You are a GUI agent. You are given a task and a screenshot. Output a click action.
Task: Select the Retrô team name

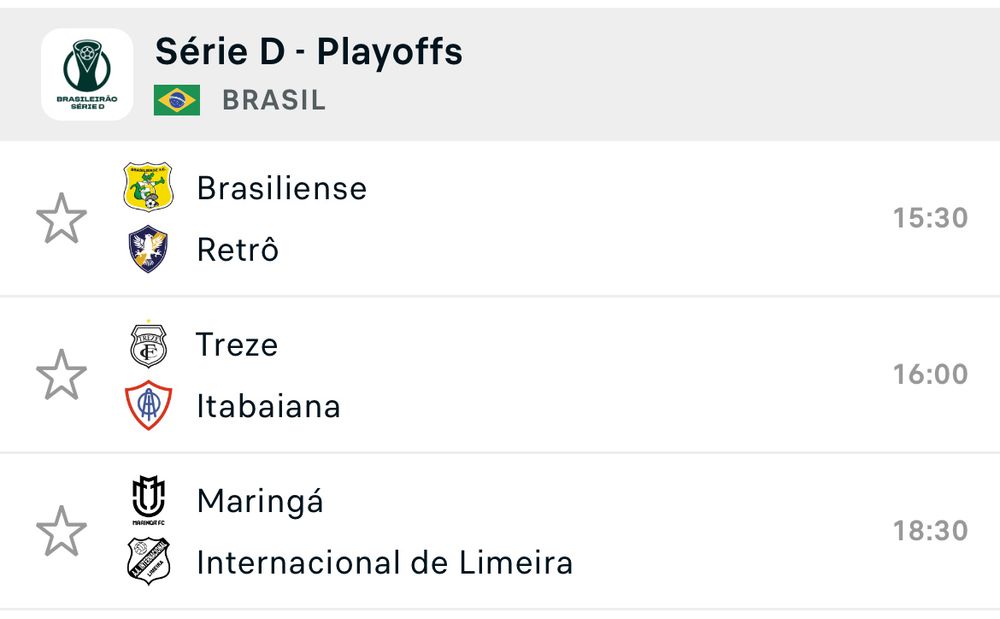(x=238, y=250)
